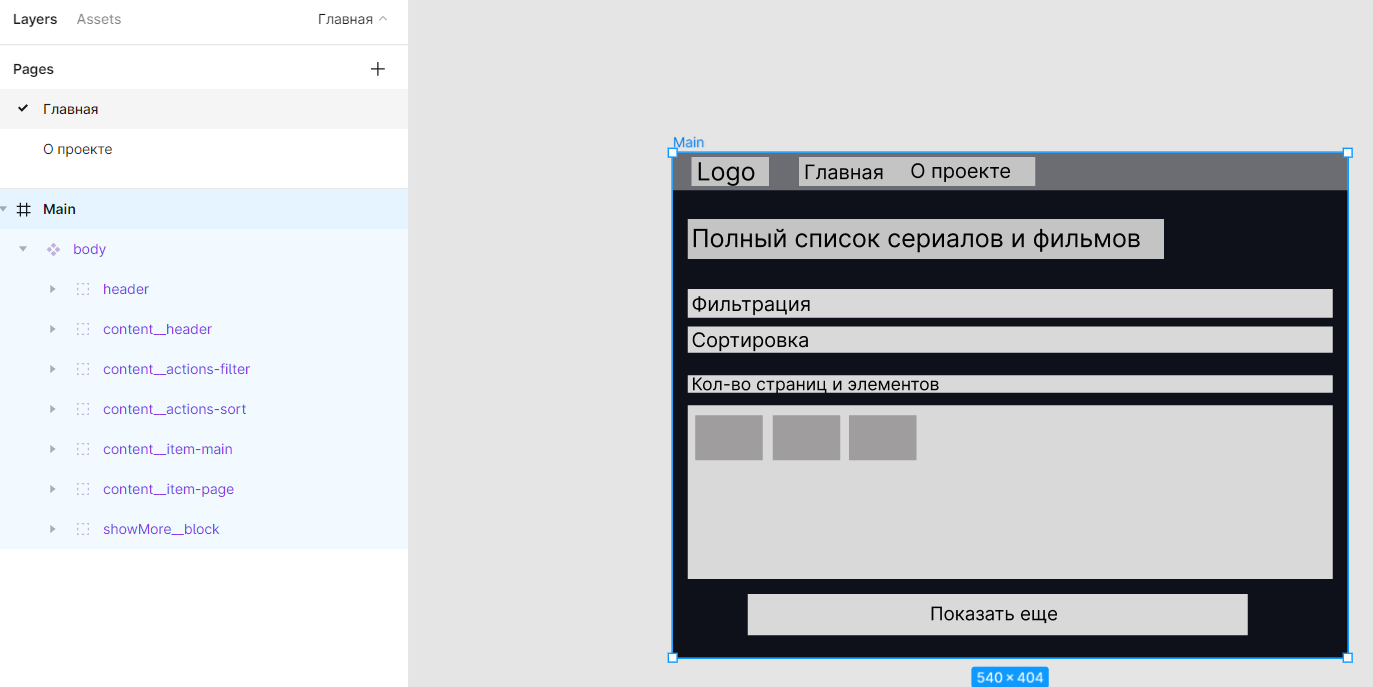Image resolution: width=1373 pixels, height=687 pixels.
Task: Click the Main frame label above the canvas
Action: click(687, 142)
